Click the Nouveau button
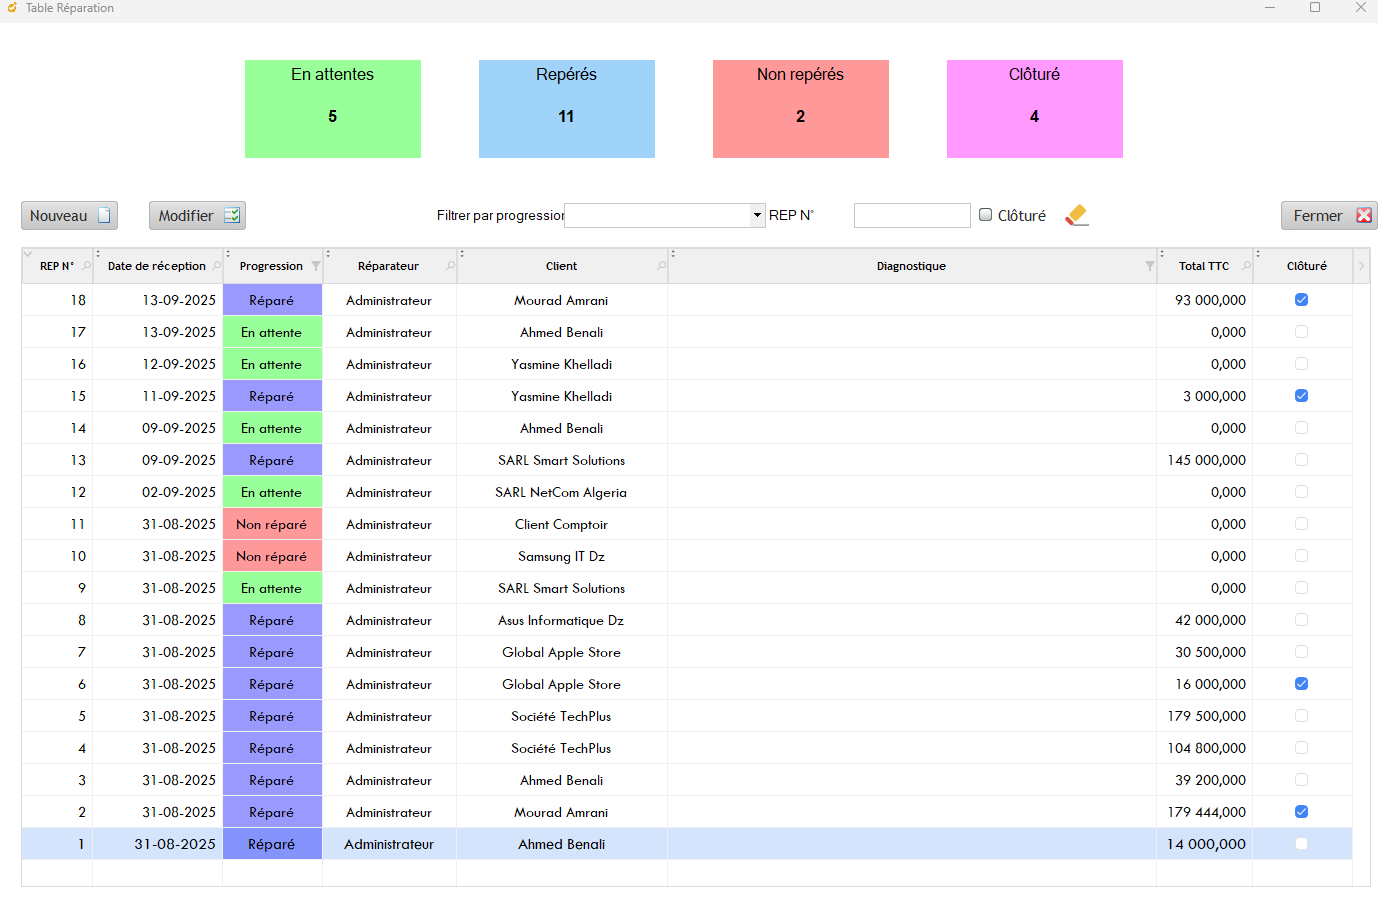 [69, 215]
